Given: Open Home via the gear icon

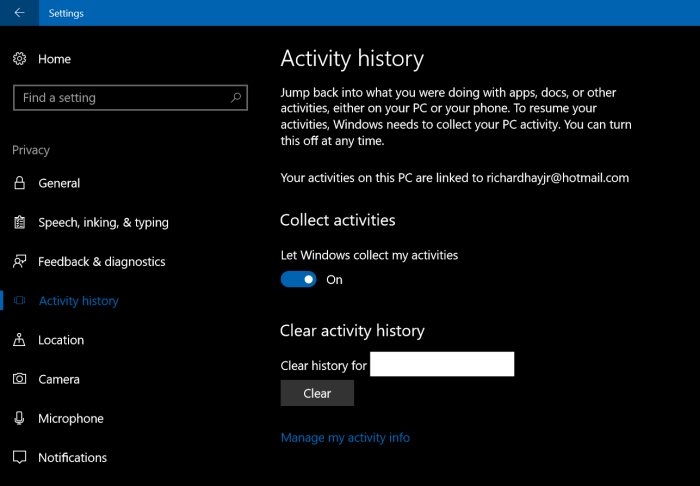Looking at the screenshot, I should click(x=19, y=58).
